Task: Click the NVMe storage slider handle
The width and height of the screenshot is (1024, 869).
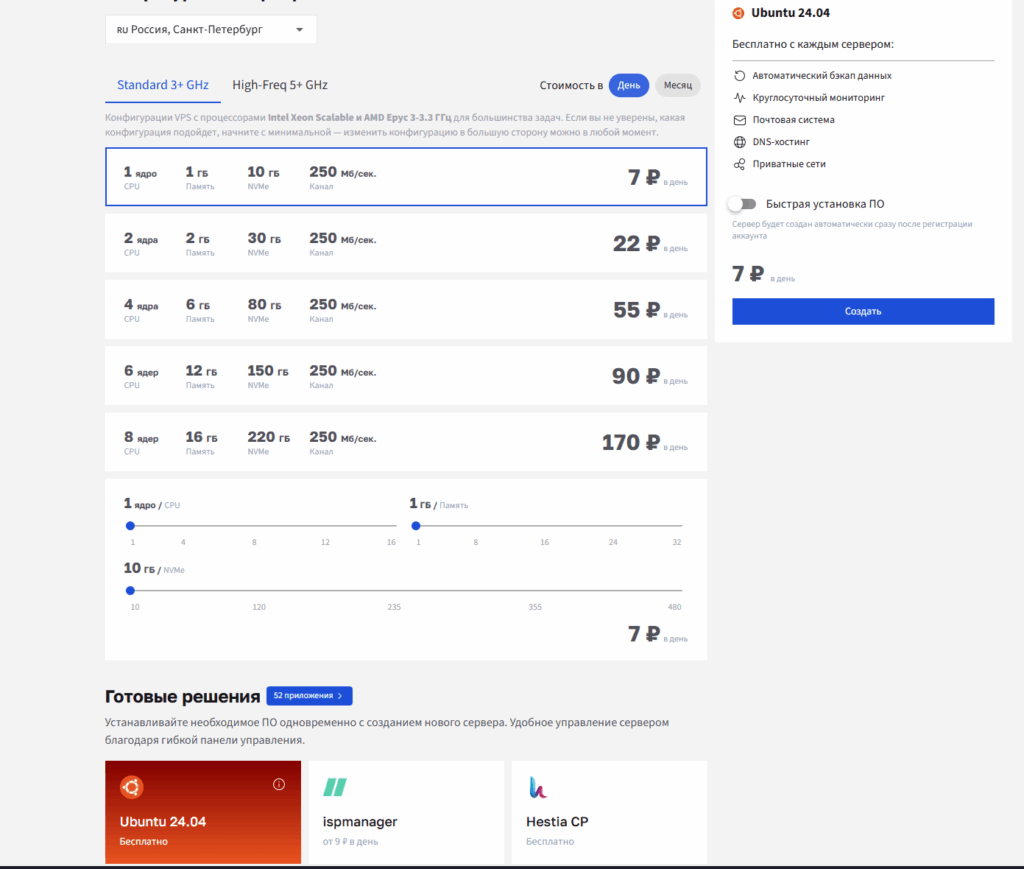Action: (x=130, y=590)
